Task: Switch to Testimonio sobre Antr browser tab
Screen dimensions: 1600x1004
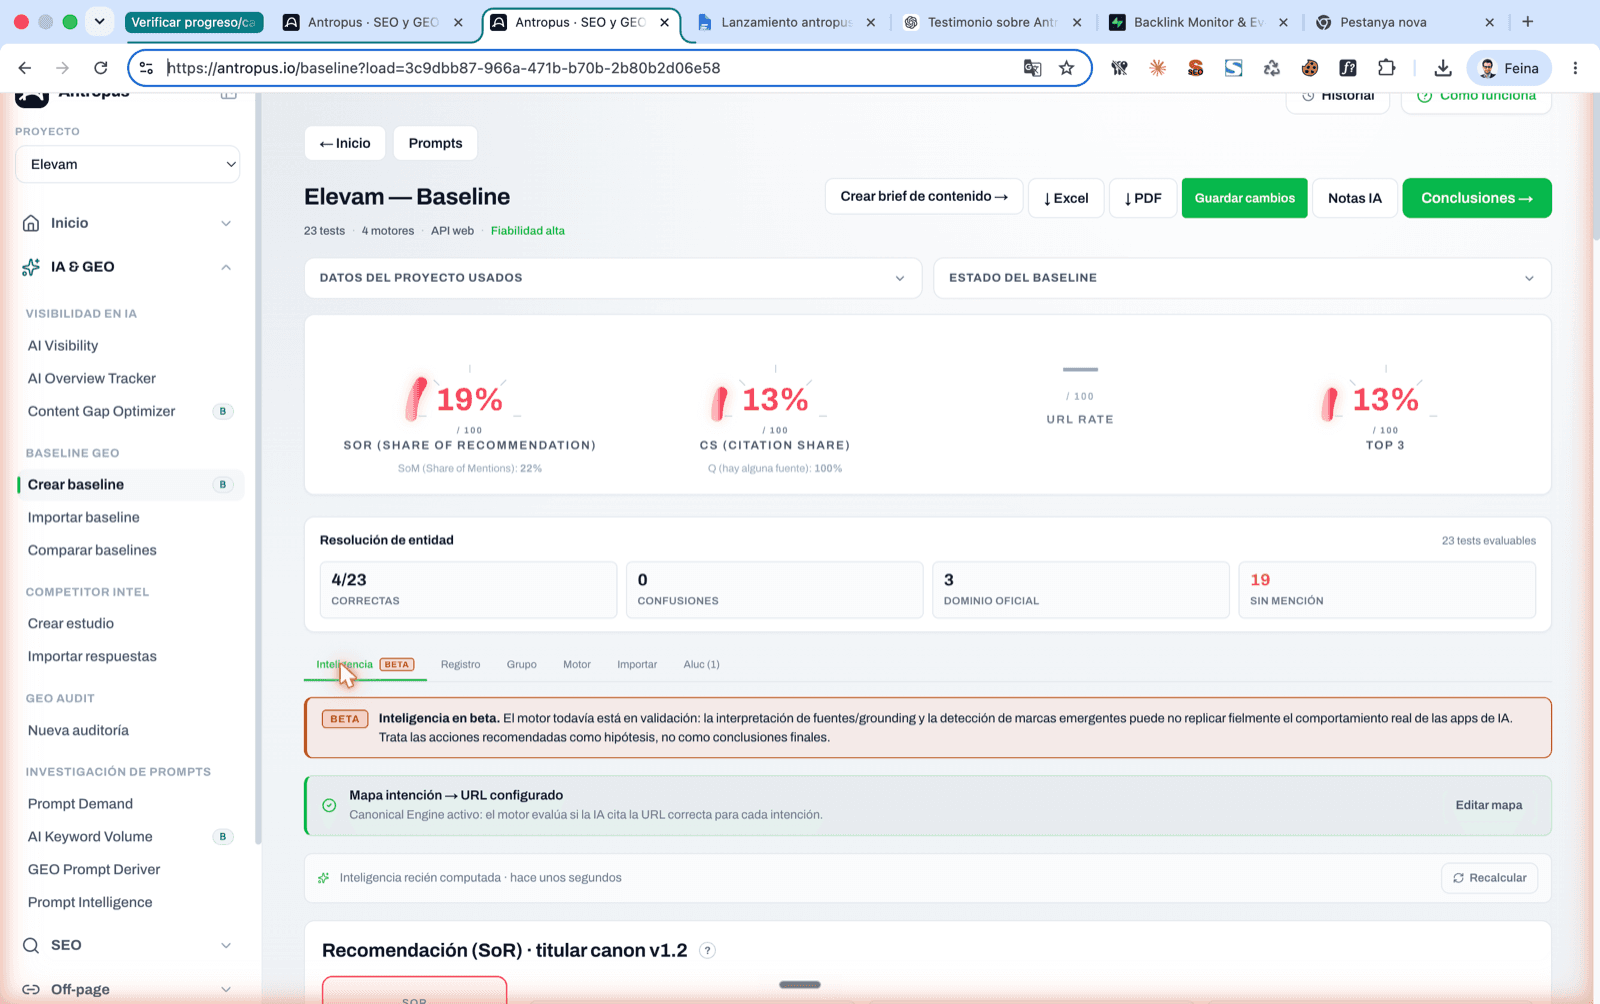Action: click(992, 22)
